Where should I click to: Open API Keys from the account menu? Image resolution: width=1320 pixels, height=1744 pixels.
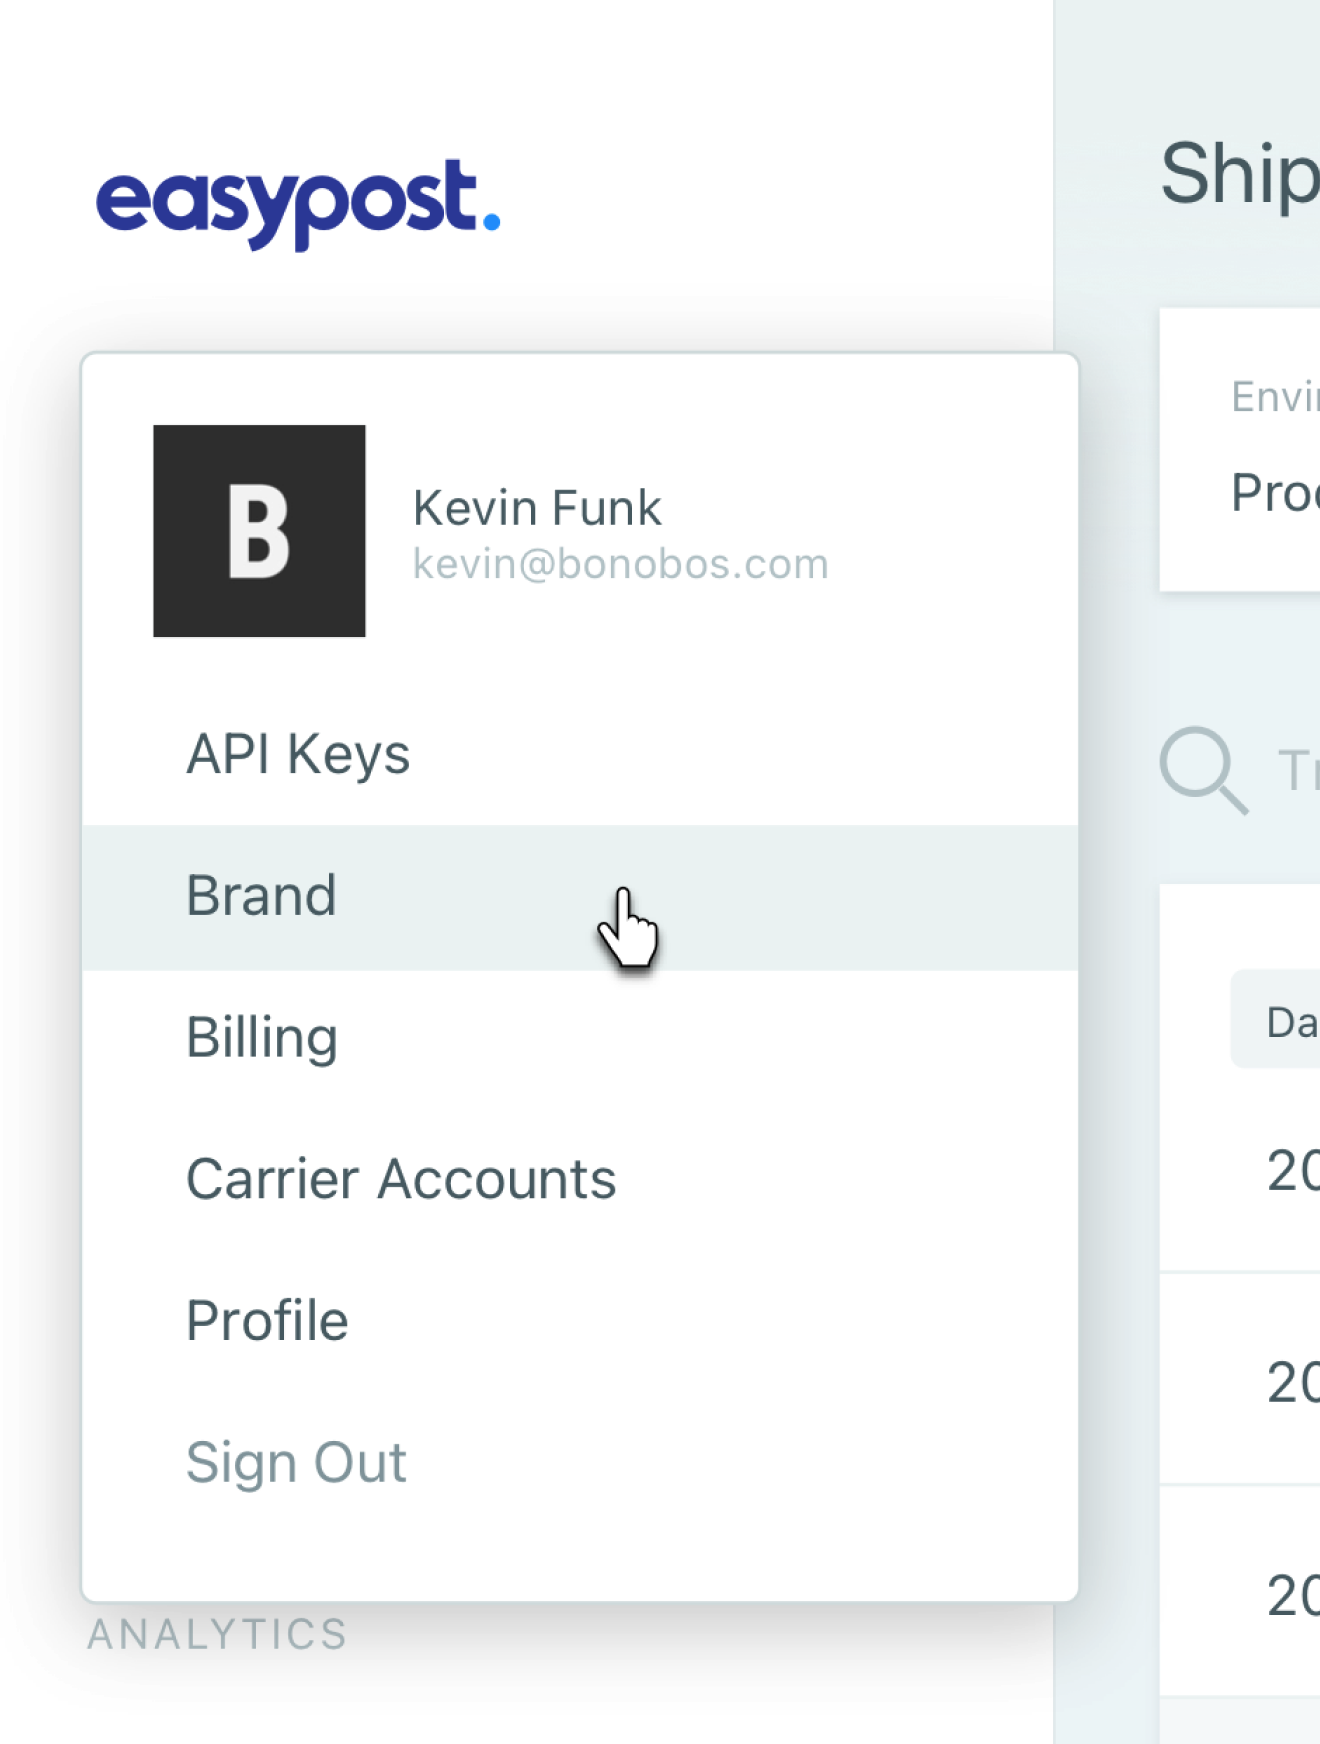(580, 754)
